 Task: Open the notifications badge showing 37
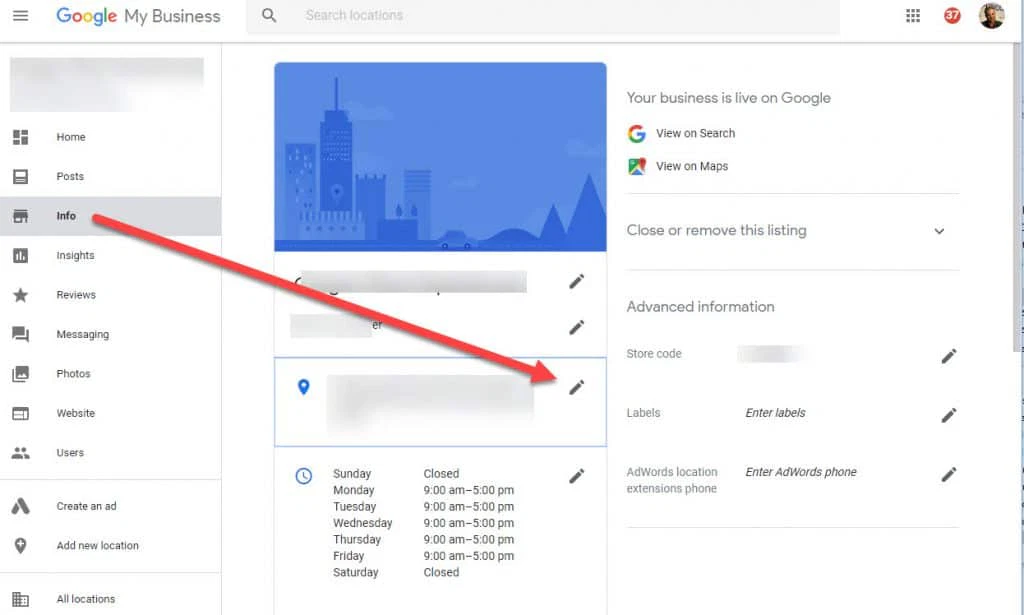tap(952, 16)
